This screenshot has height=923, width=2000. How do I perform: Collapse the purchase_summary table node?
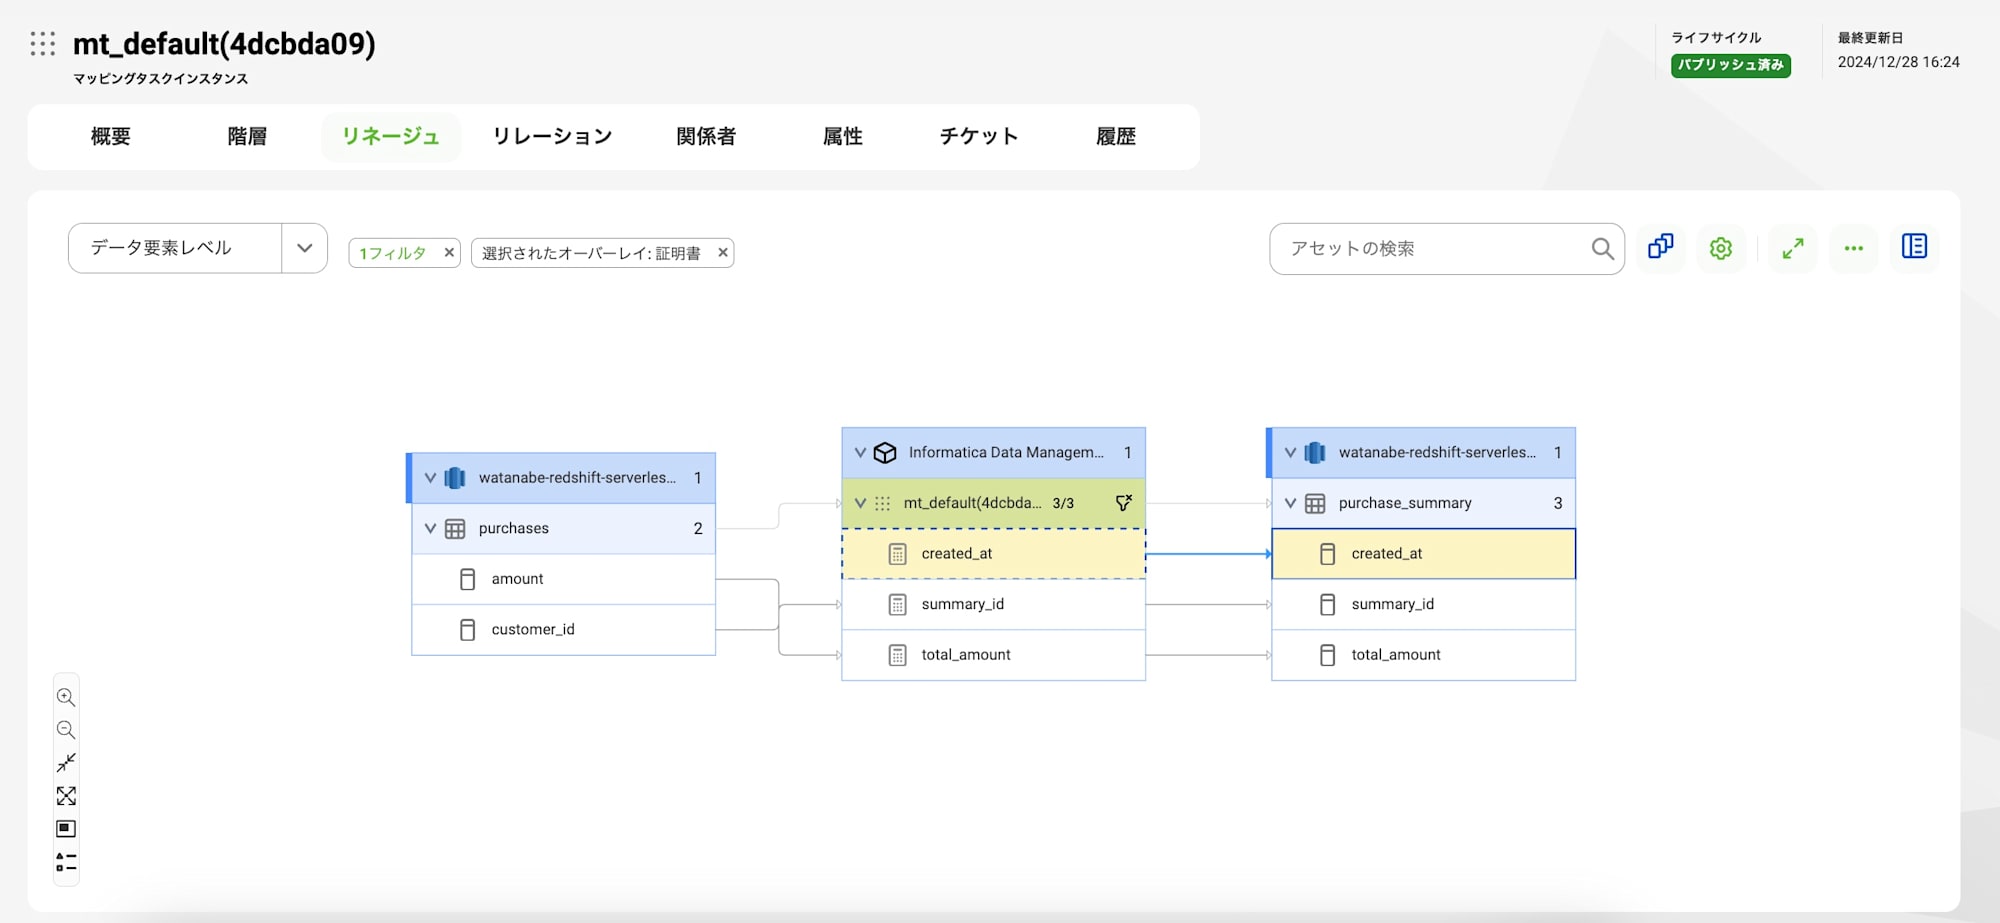(x=1290, y=503)
